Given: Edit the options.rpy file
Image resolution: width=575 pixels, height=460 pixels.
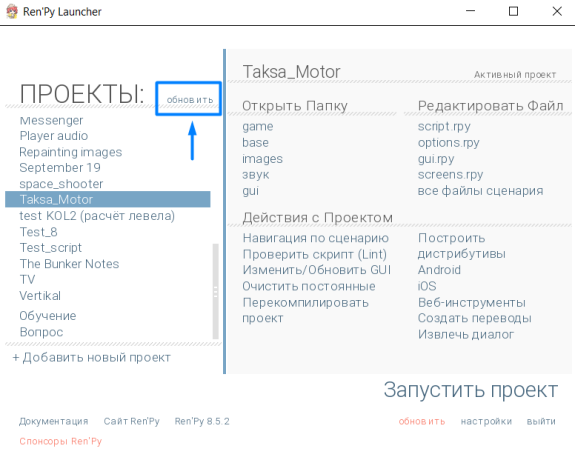Looking at the screenshot, I should (448, 143).
